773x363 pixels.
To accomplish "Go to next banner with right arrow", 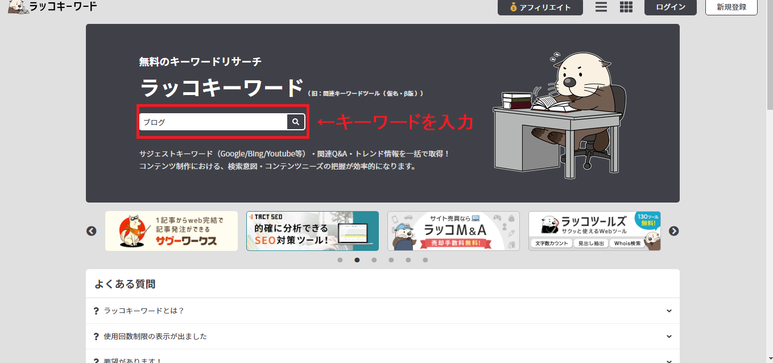I will pos(674,231).
